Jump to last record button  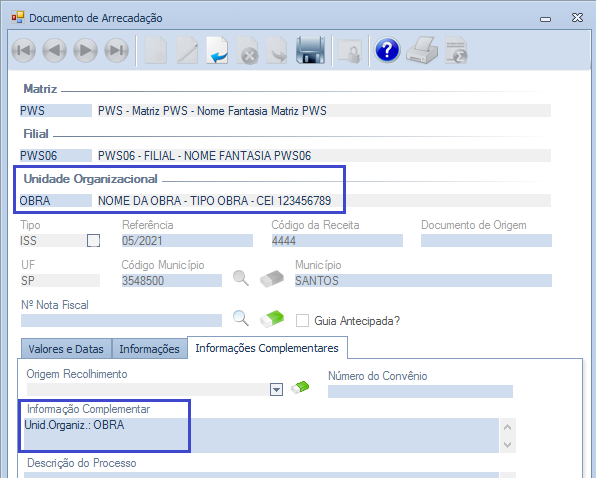click(116, 51)
